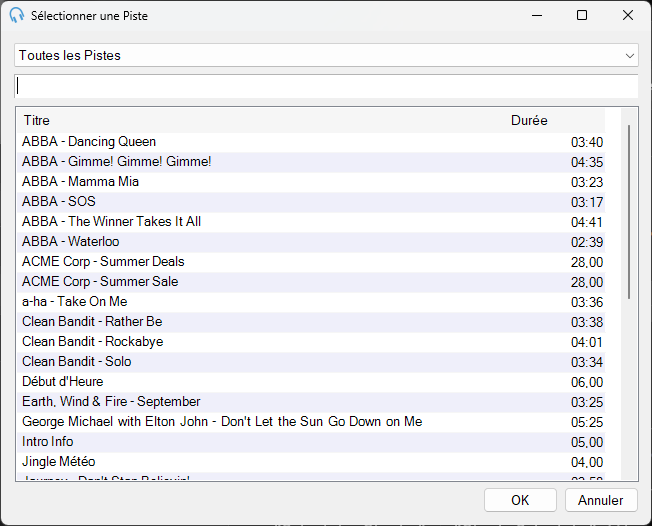Viewport: 652px width, 526px height.
Task: Click the 05:25 duration cell
Action: click(587, 422)
